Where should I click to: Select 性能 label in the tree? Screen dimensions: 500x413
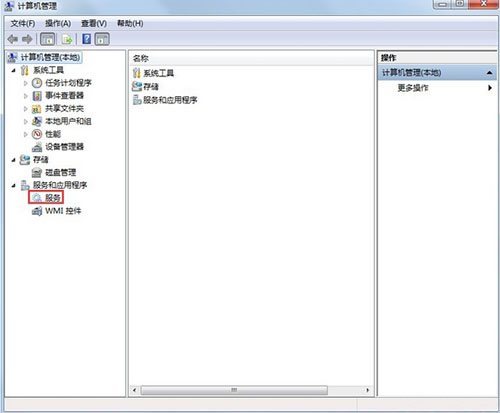(x=53, y=134)
